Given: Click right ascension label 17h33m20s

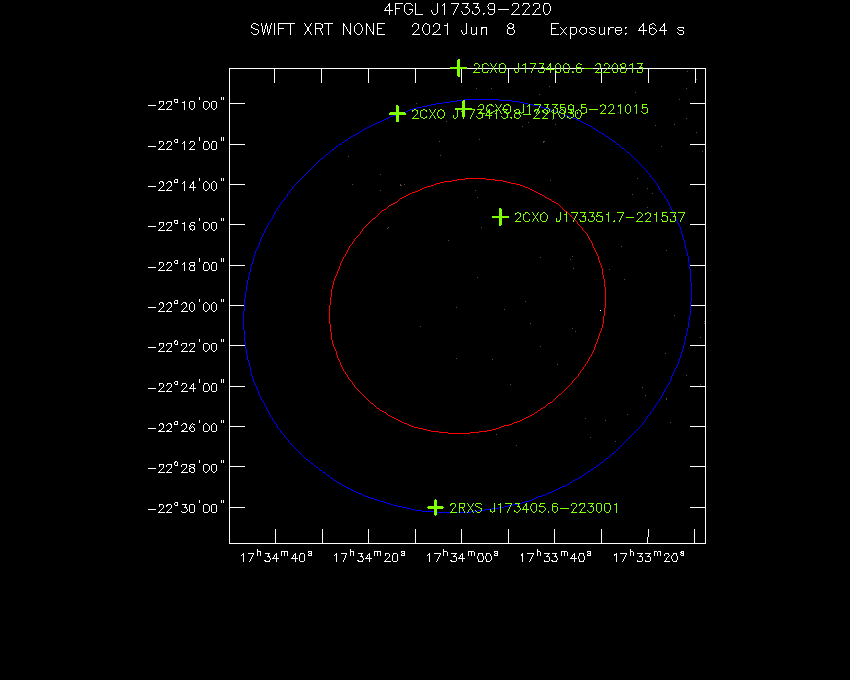Looking at the screenshot, I should [648, 557].
